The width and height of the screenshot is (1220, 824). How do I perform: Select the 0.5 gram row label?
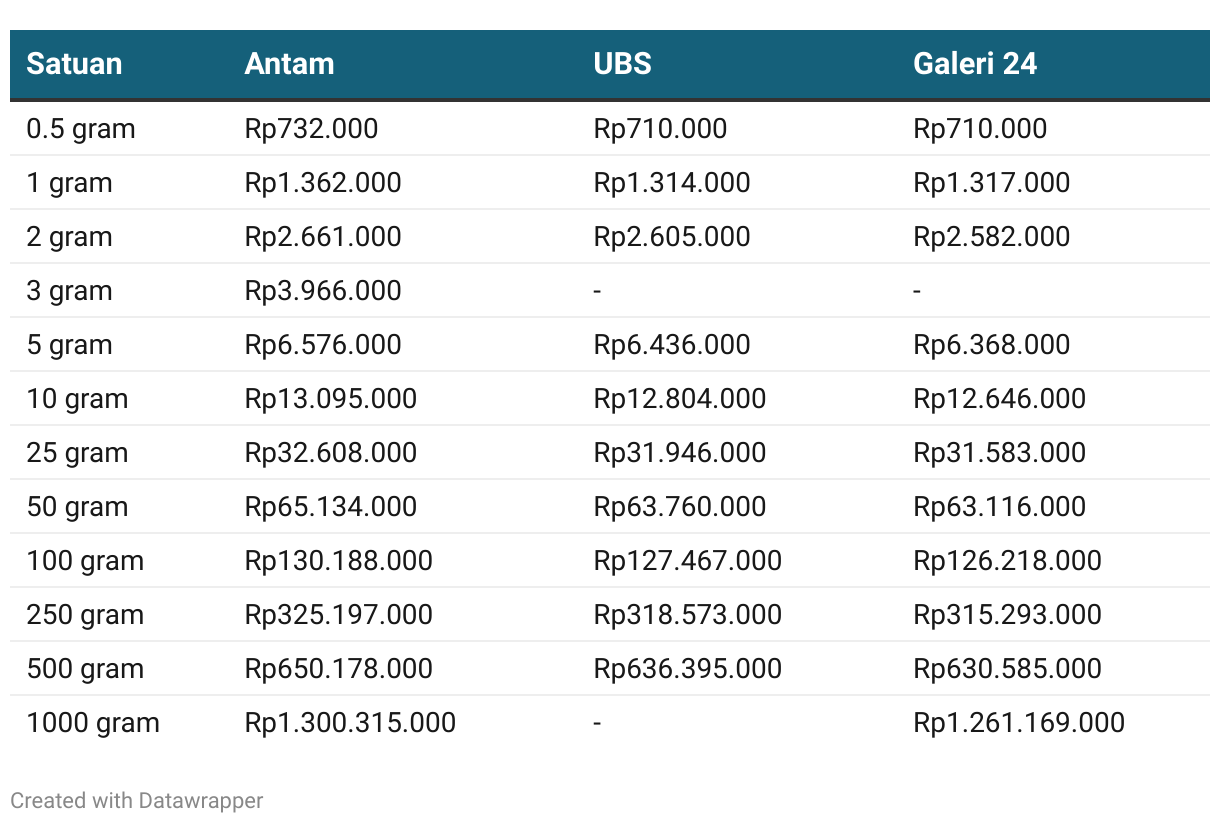coord(81,129)
